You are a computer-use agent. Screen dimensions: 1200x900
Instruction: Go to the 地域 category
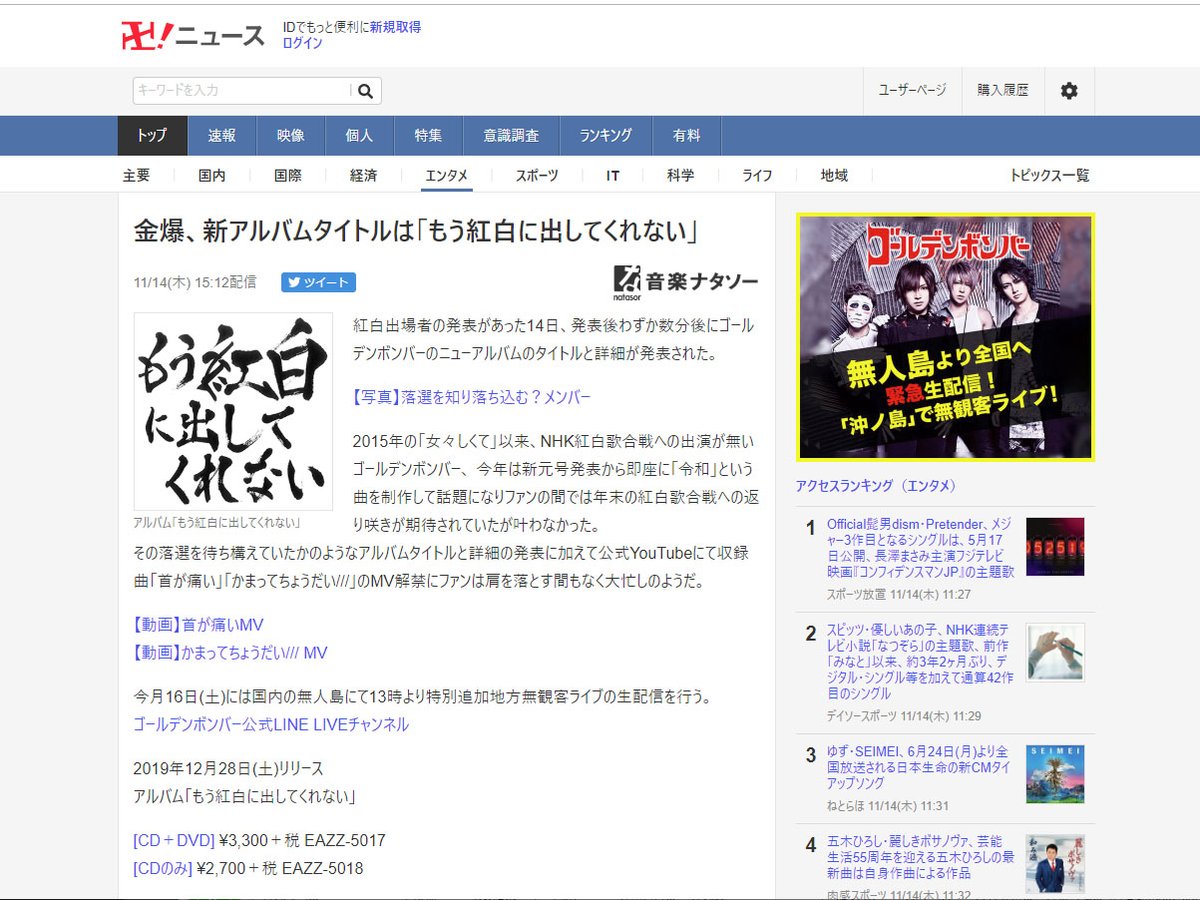834,175
